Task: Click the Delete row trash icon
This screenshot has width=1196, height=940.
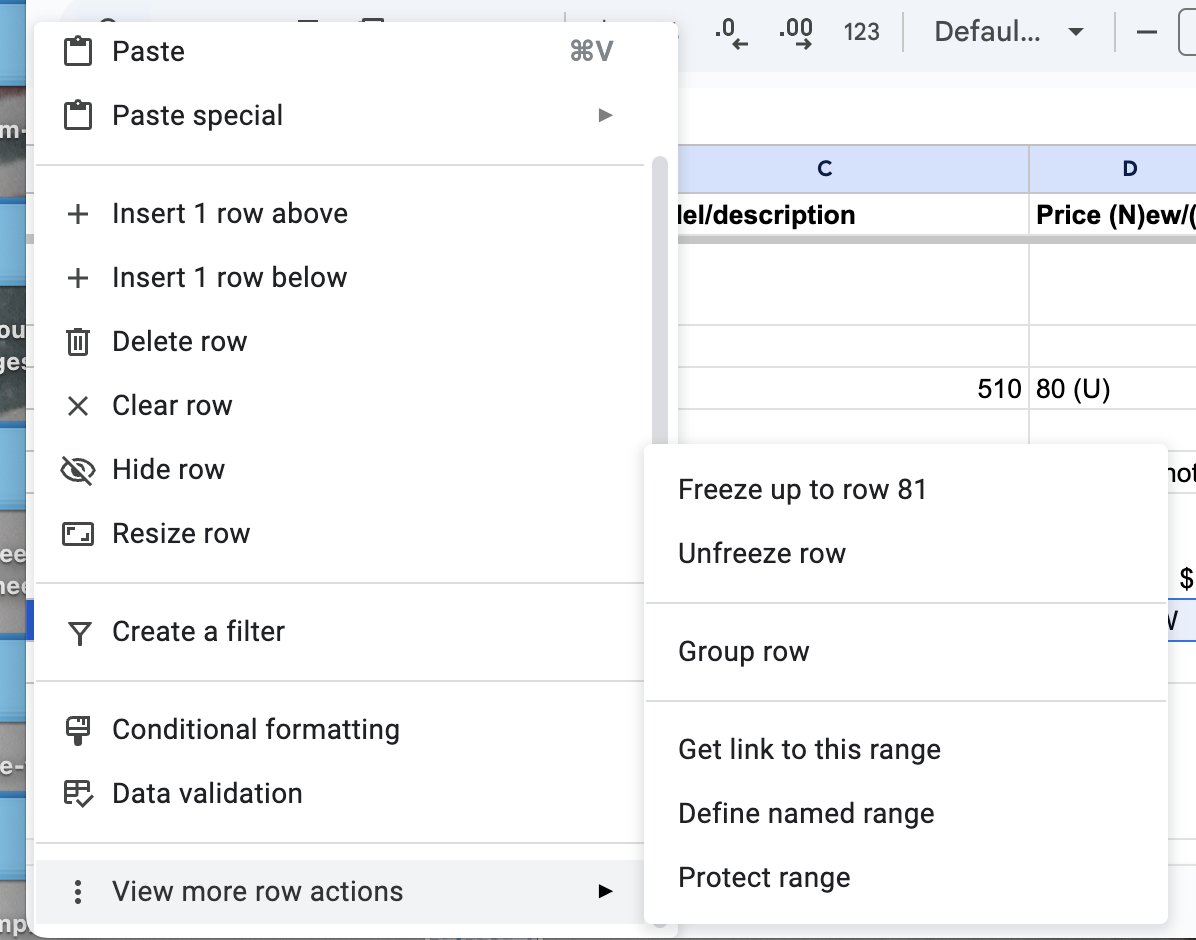Action: point(78,342)
